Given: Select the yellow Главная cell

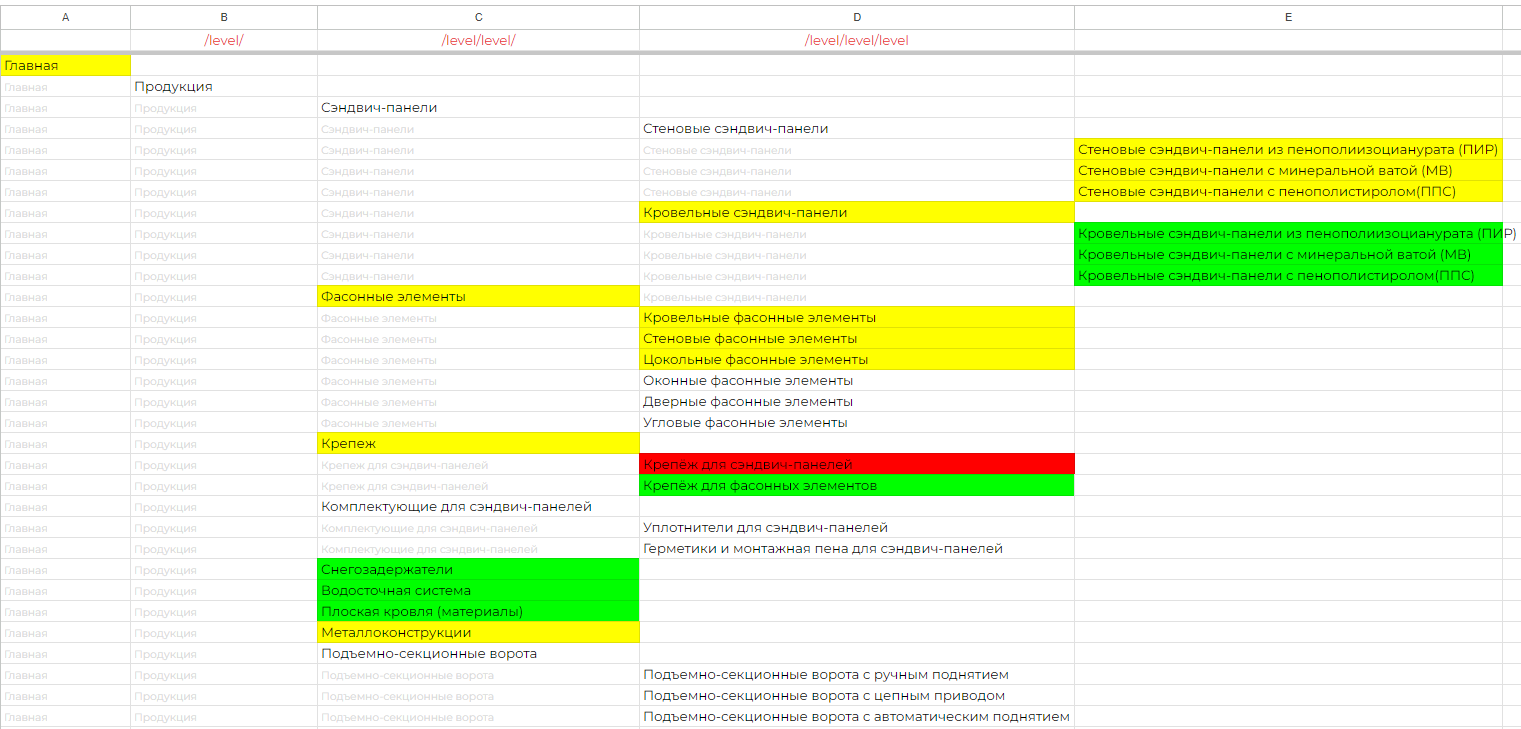Looking at the screenshot, I should [x=65, y=65].
